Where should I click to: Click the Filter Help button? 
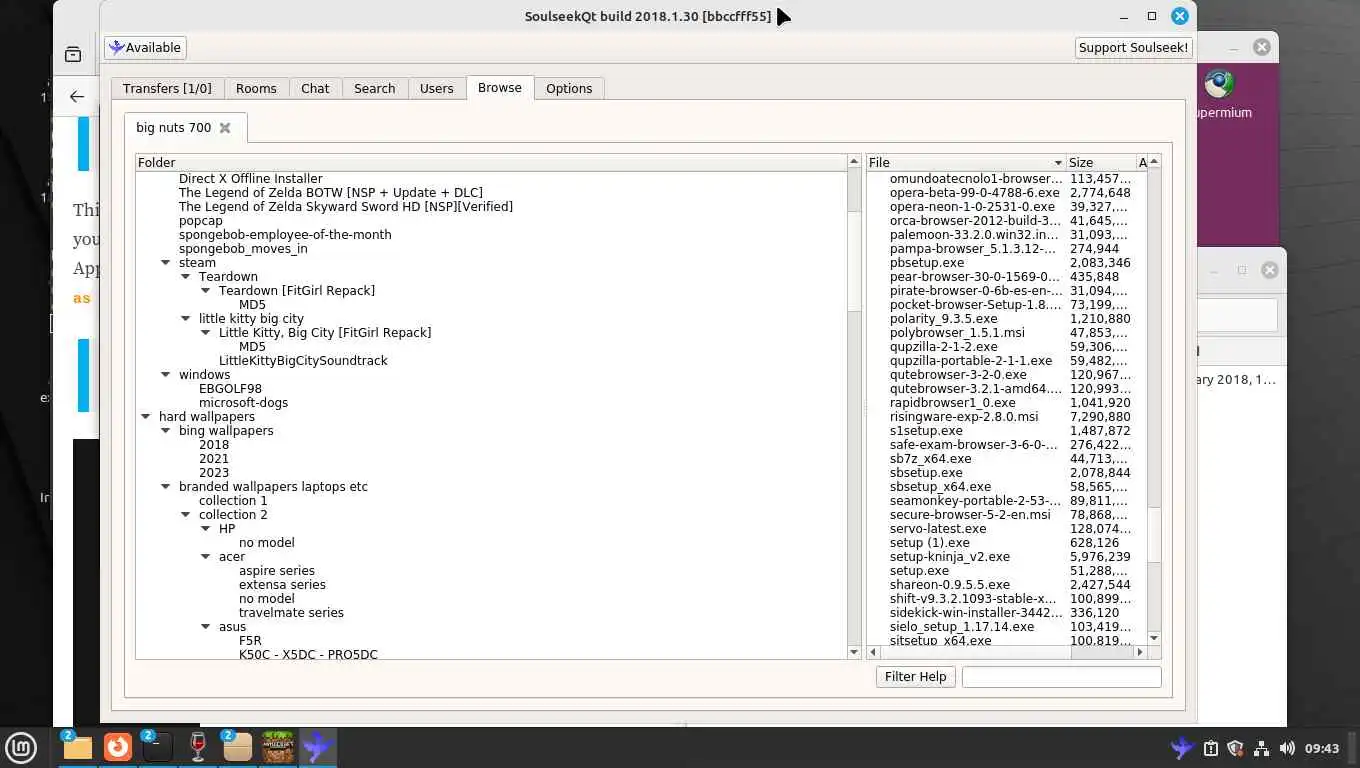915,677
